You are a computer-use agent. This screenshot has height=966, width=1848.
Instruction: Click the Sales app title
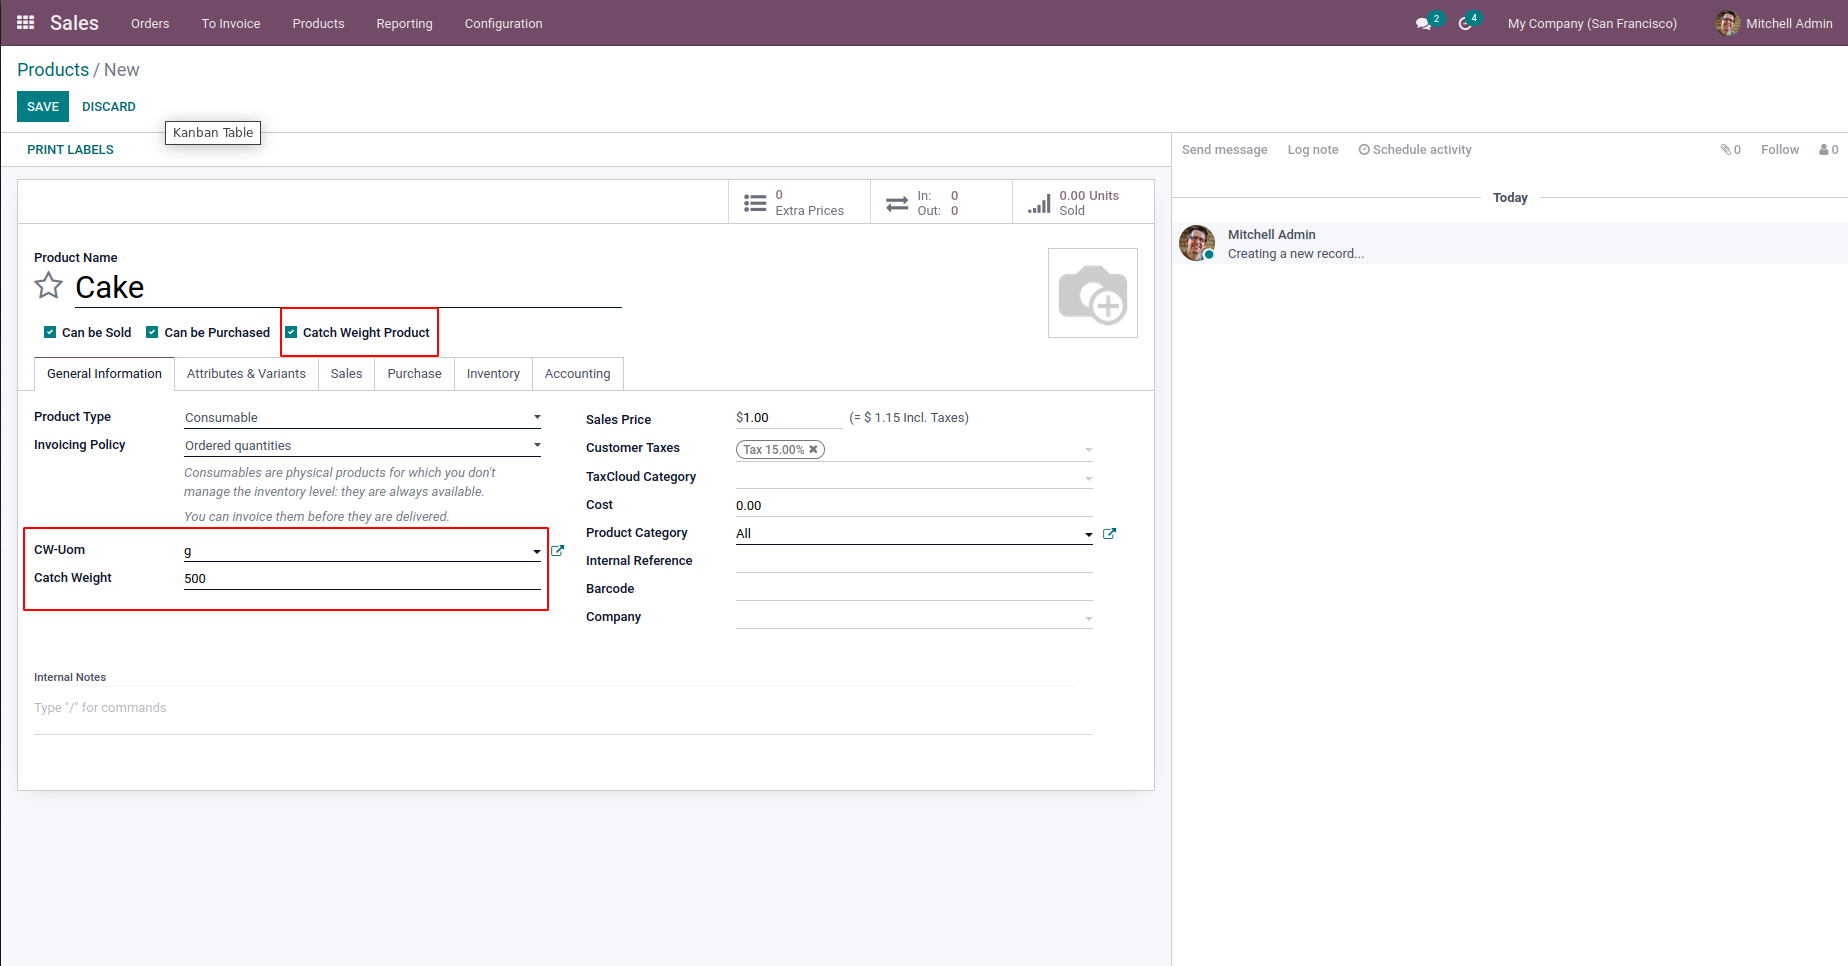(x=74, y=23)
